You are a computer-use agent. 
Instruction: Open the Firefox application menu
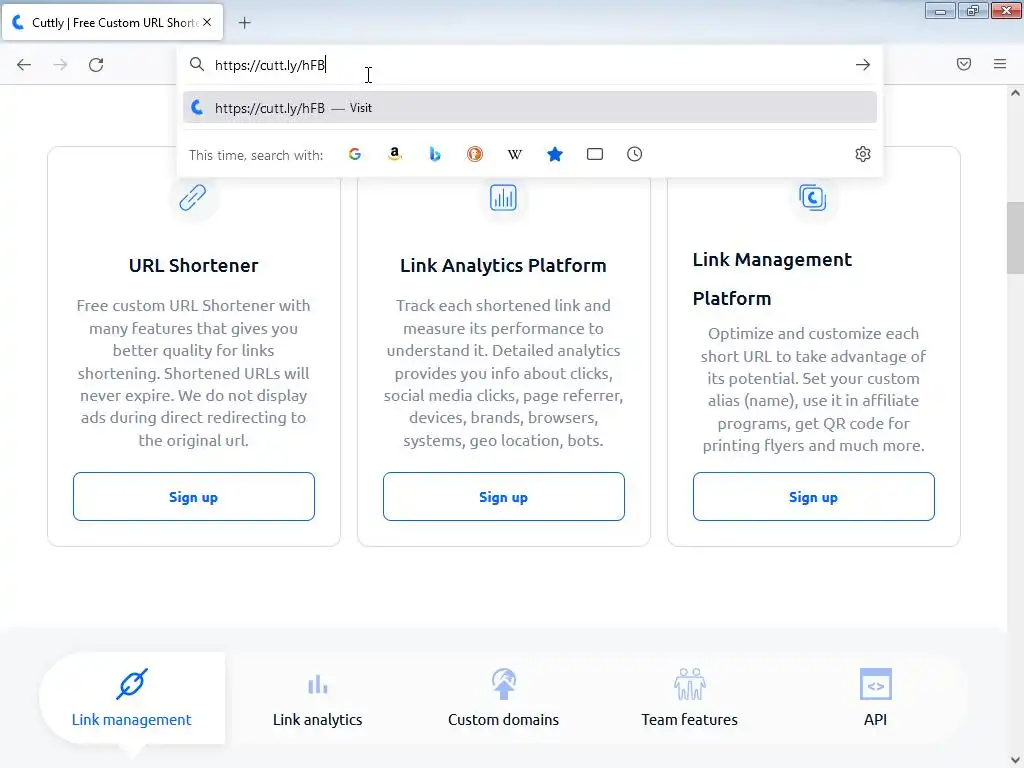click(1000, 64)
